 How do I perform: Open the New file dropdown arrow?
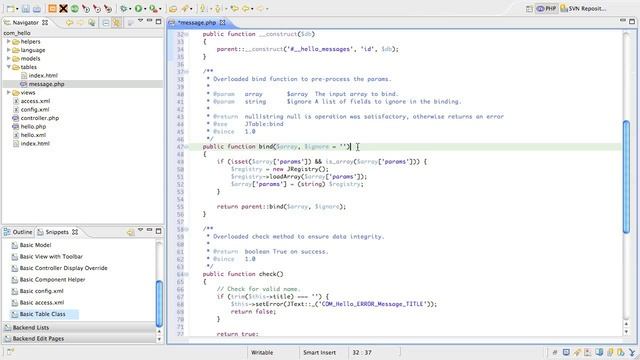17,9
